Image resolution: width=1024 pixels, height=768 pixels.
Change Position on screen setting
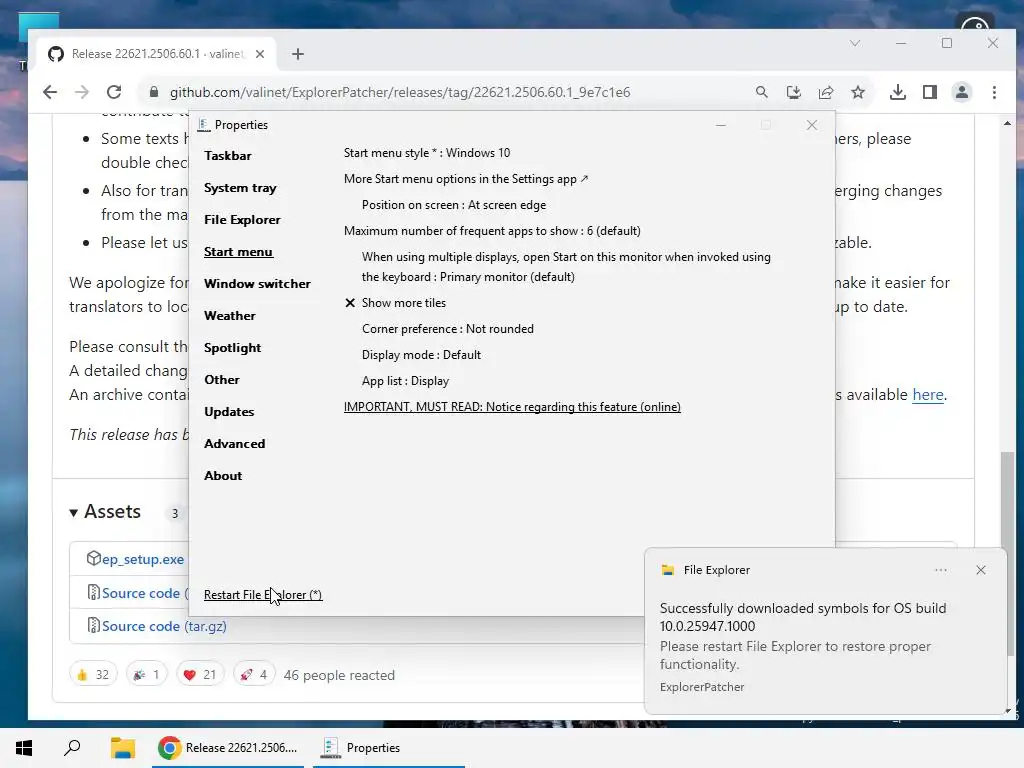(454, 205)
